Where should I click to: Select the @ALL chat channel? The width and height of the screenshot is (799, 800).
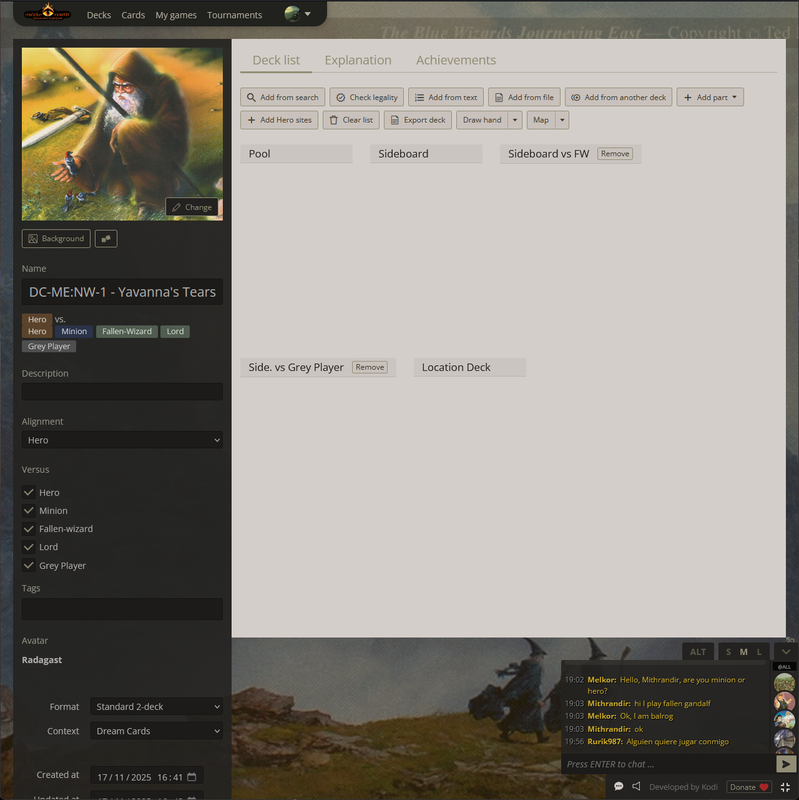(x=784, y=666)
